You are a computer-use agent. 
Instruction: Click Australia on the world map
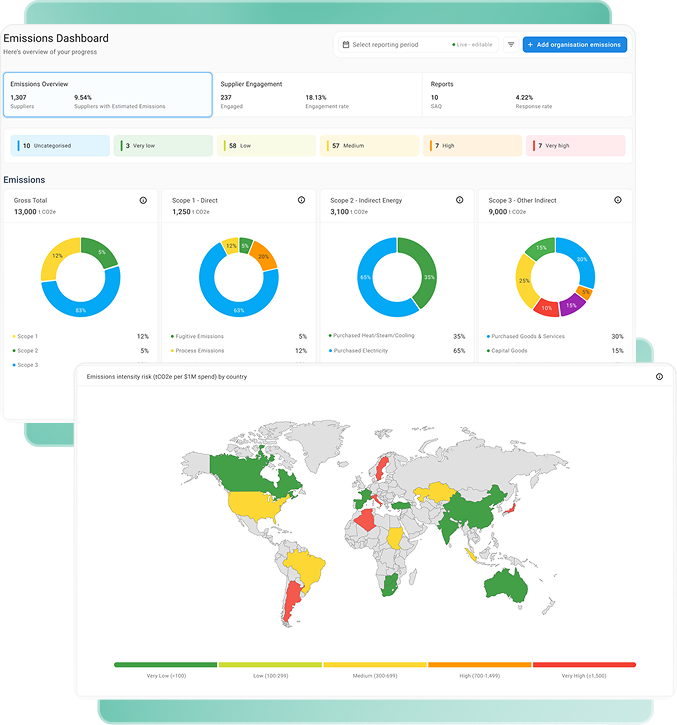pos(508,587)
